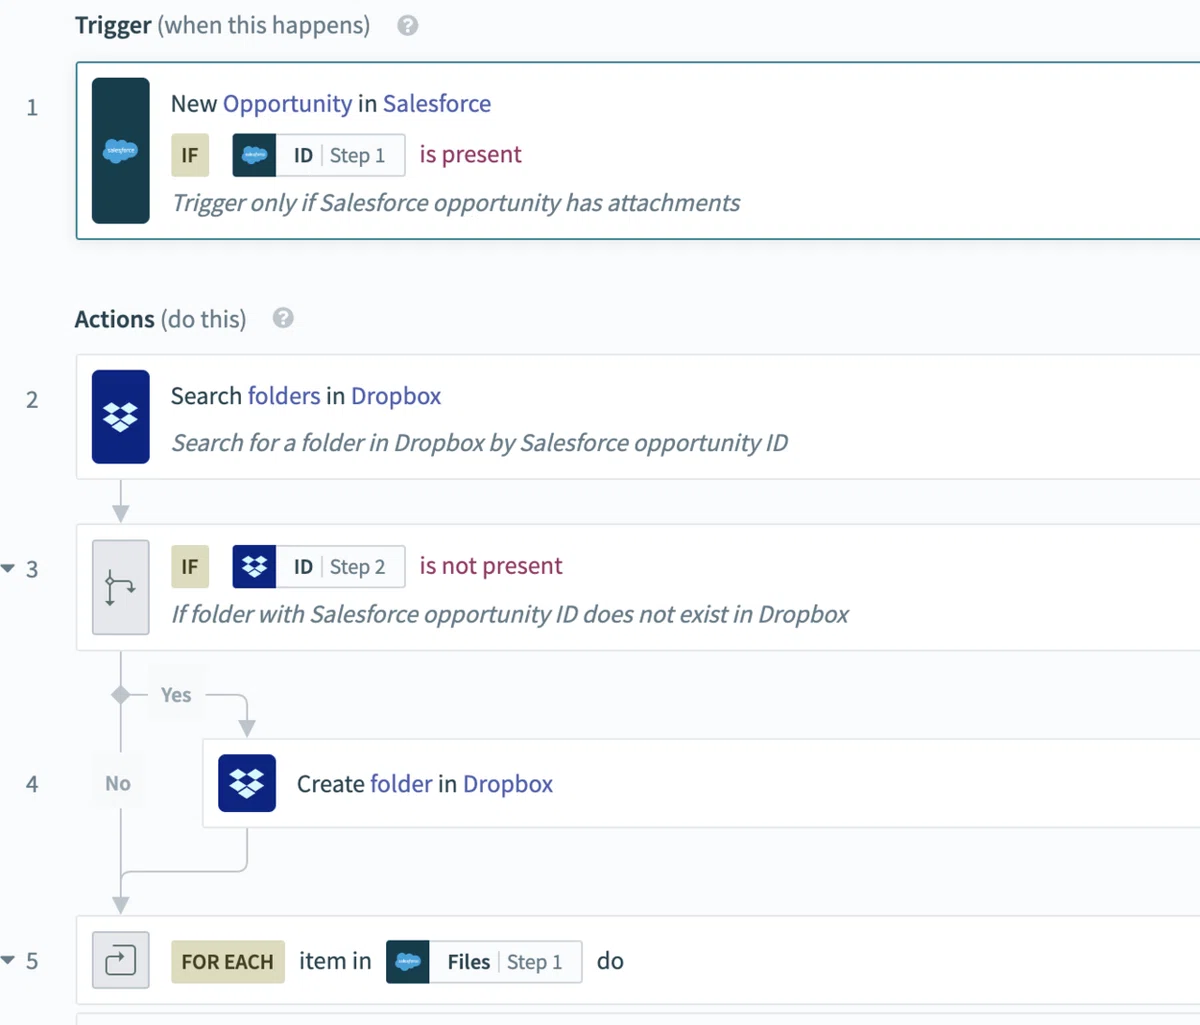This screenshot has width=1200, height=1025.
Task: Click 'Trigger only if Salesforce opportunity has attachments' description
Action: coord(456,203)
